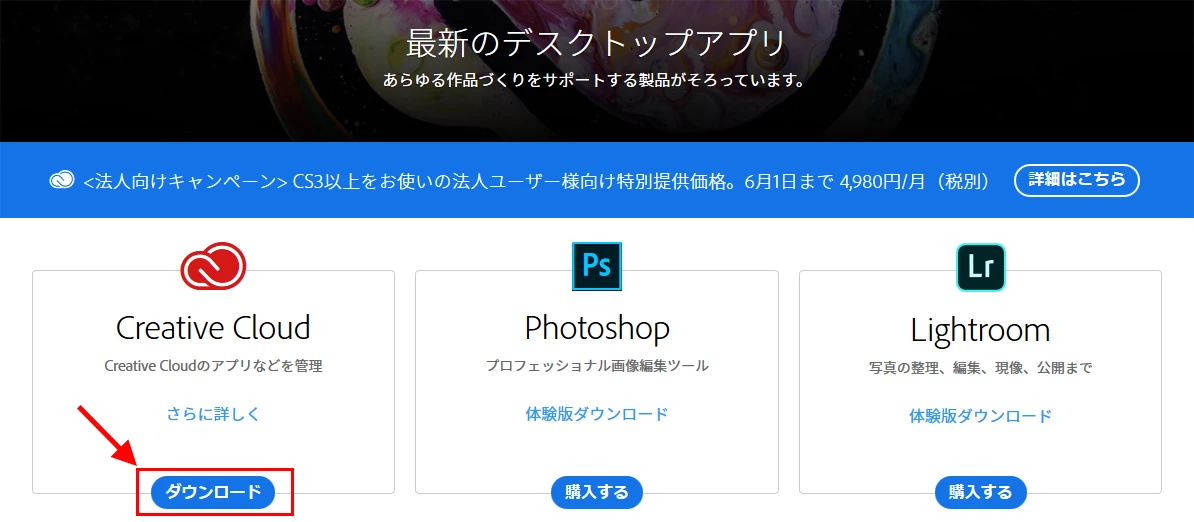Click the red Creative Cloud logo icon

click(213, 266)
